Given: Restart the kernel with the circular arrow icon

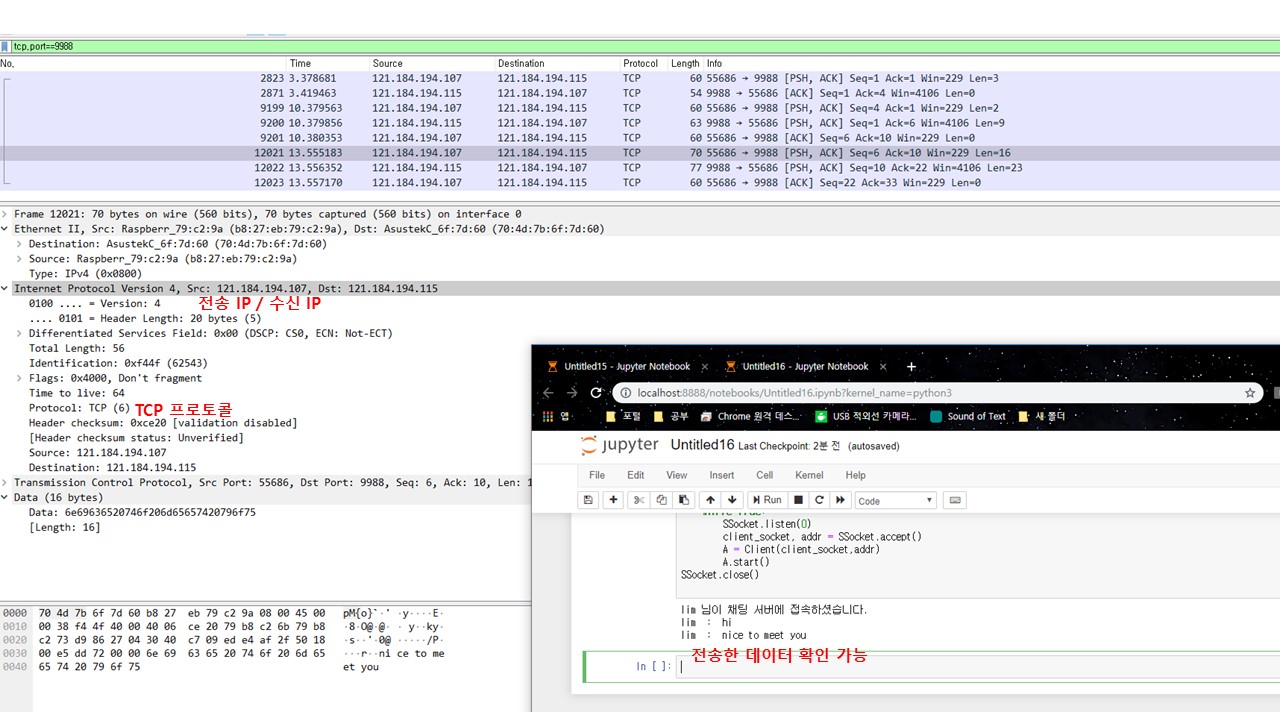Looking at the screenshot, I should (819, 500).
